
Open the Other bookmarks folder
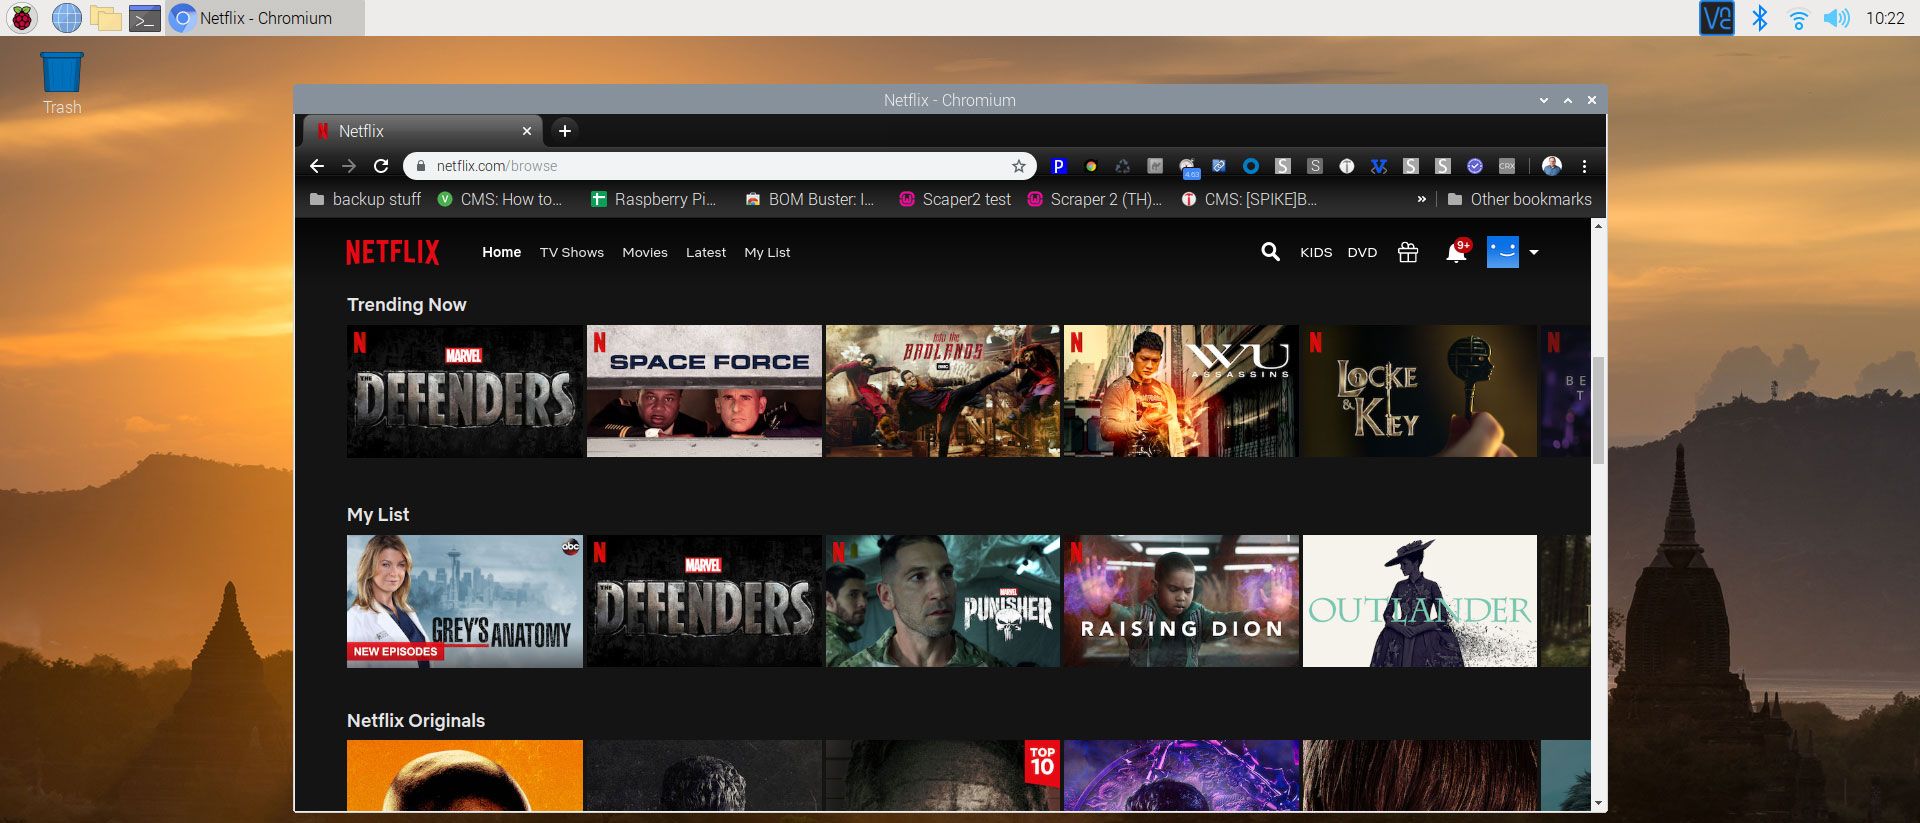click(x=1519, y=199)
